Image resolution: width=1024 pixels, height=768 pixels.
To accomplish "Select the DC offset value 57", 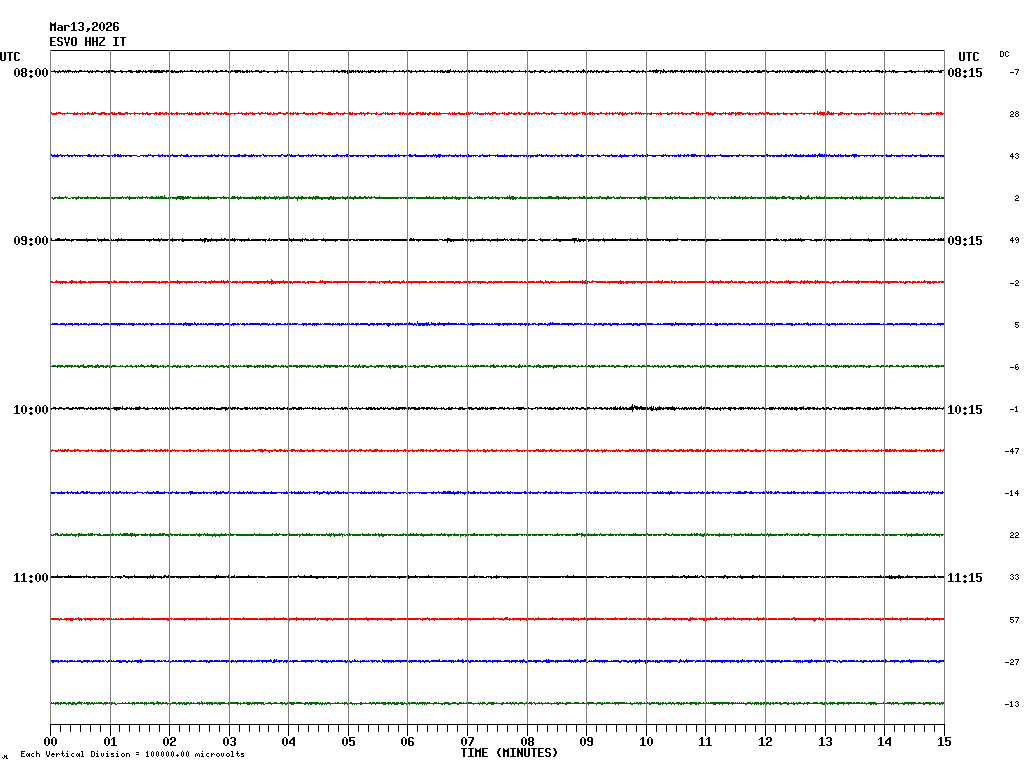I will point(1014,620).
